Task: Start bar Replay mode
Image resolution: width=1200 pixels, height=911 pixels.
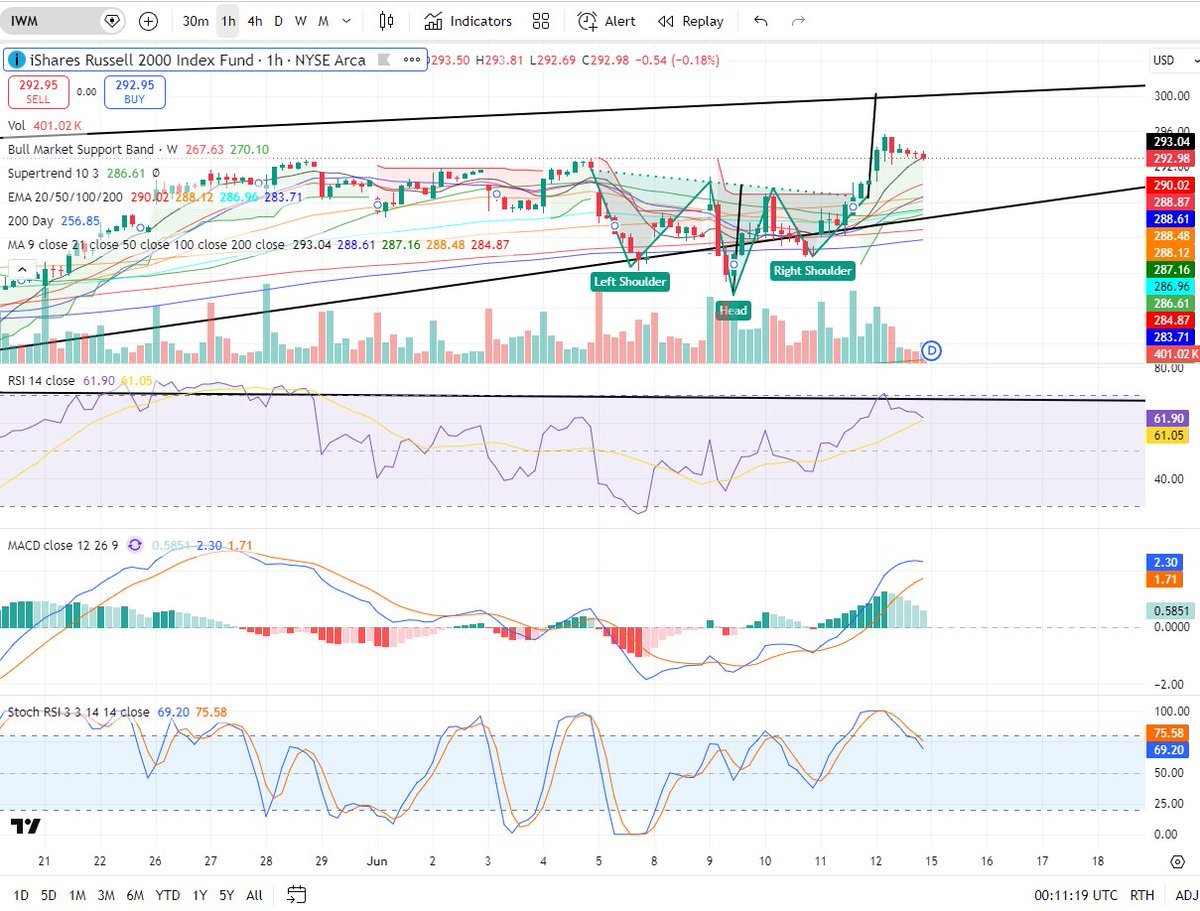Action: [691, 21]
